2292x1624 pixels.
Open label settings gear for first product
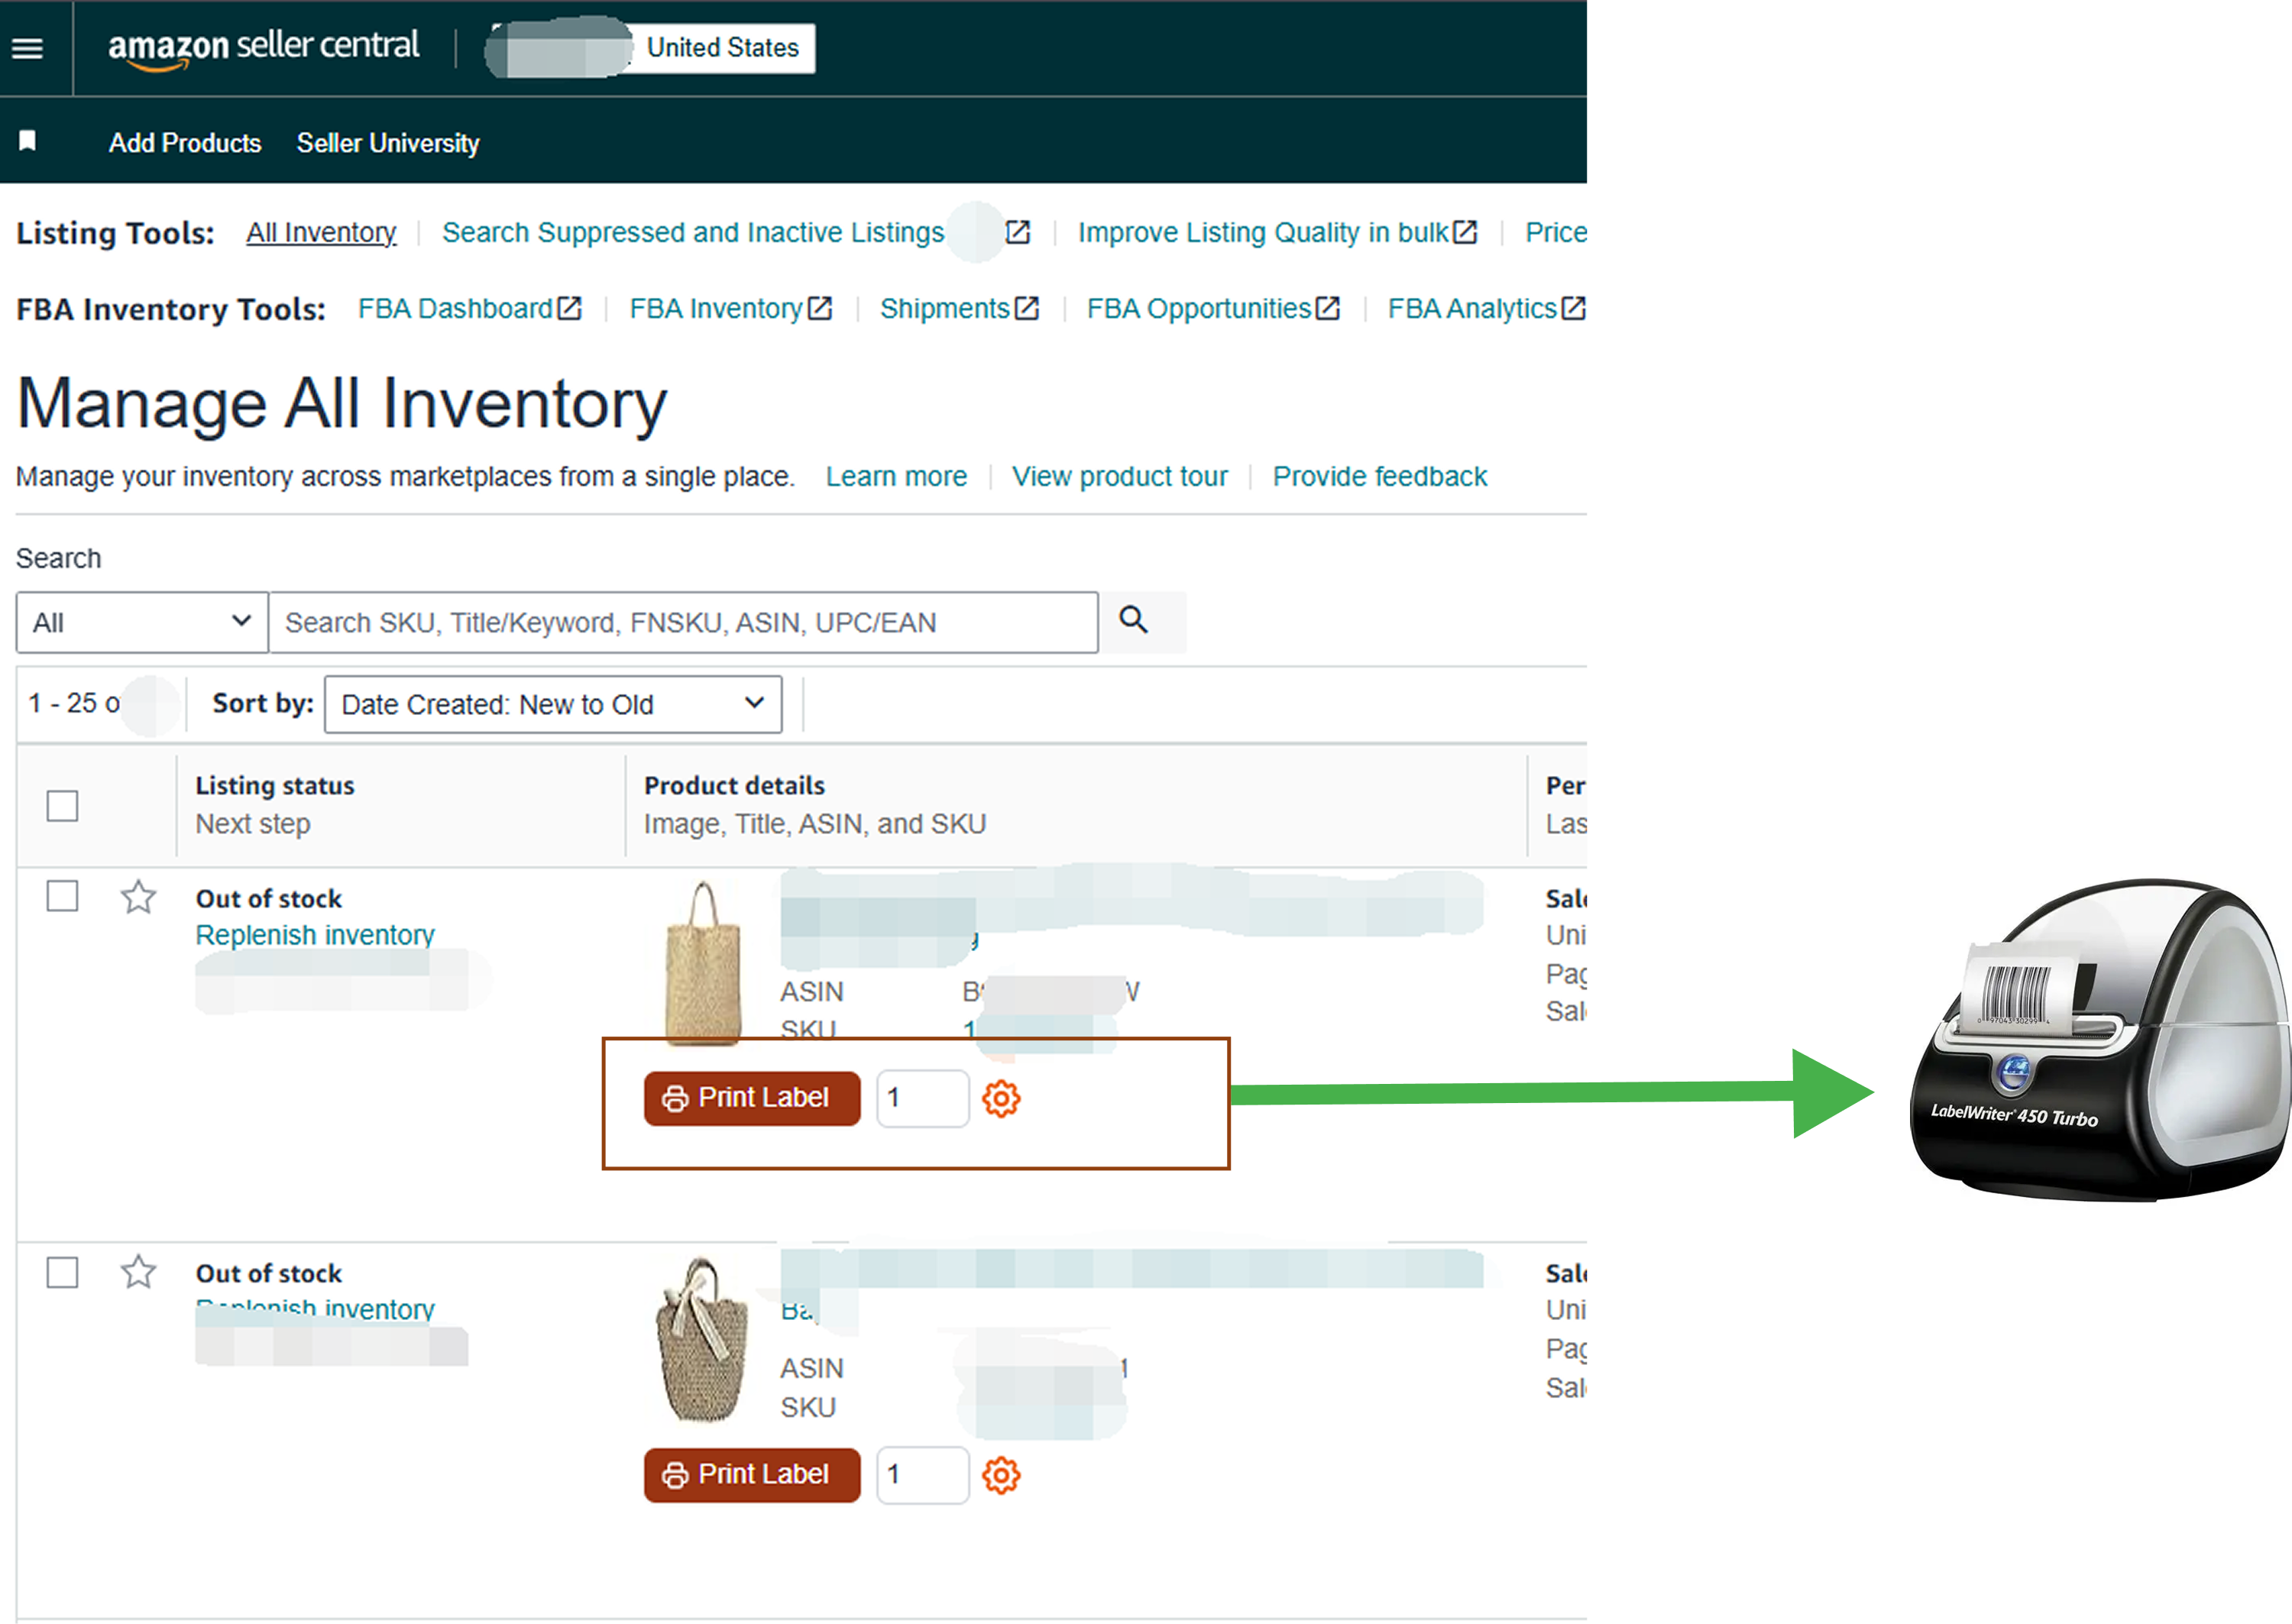coord(1000,1098)
